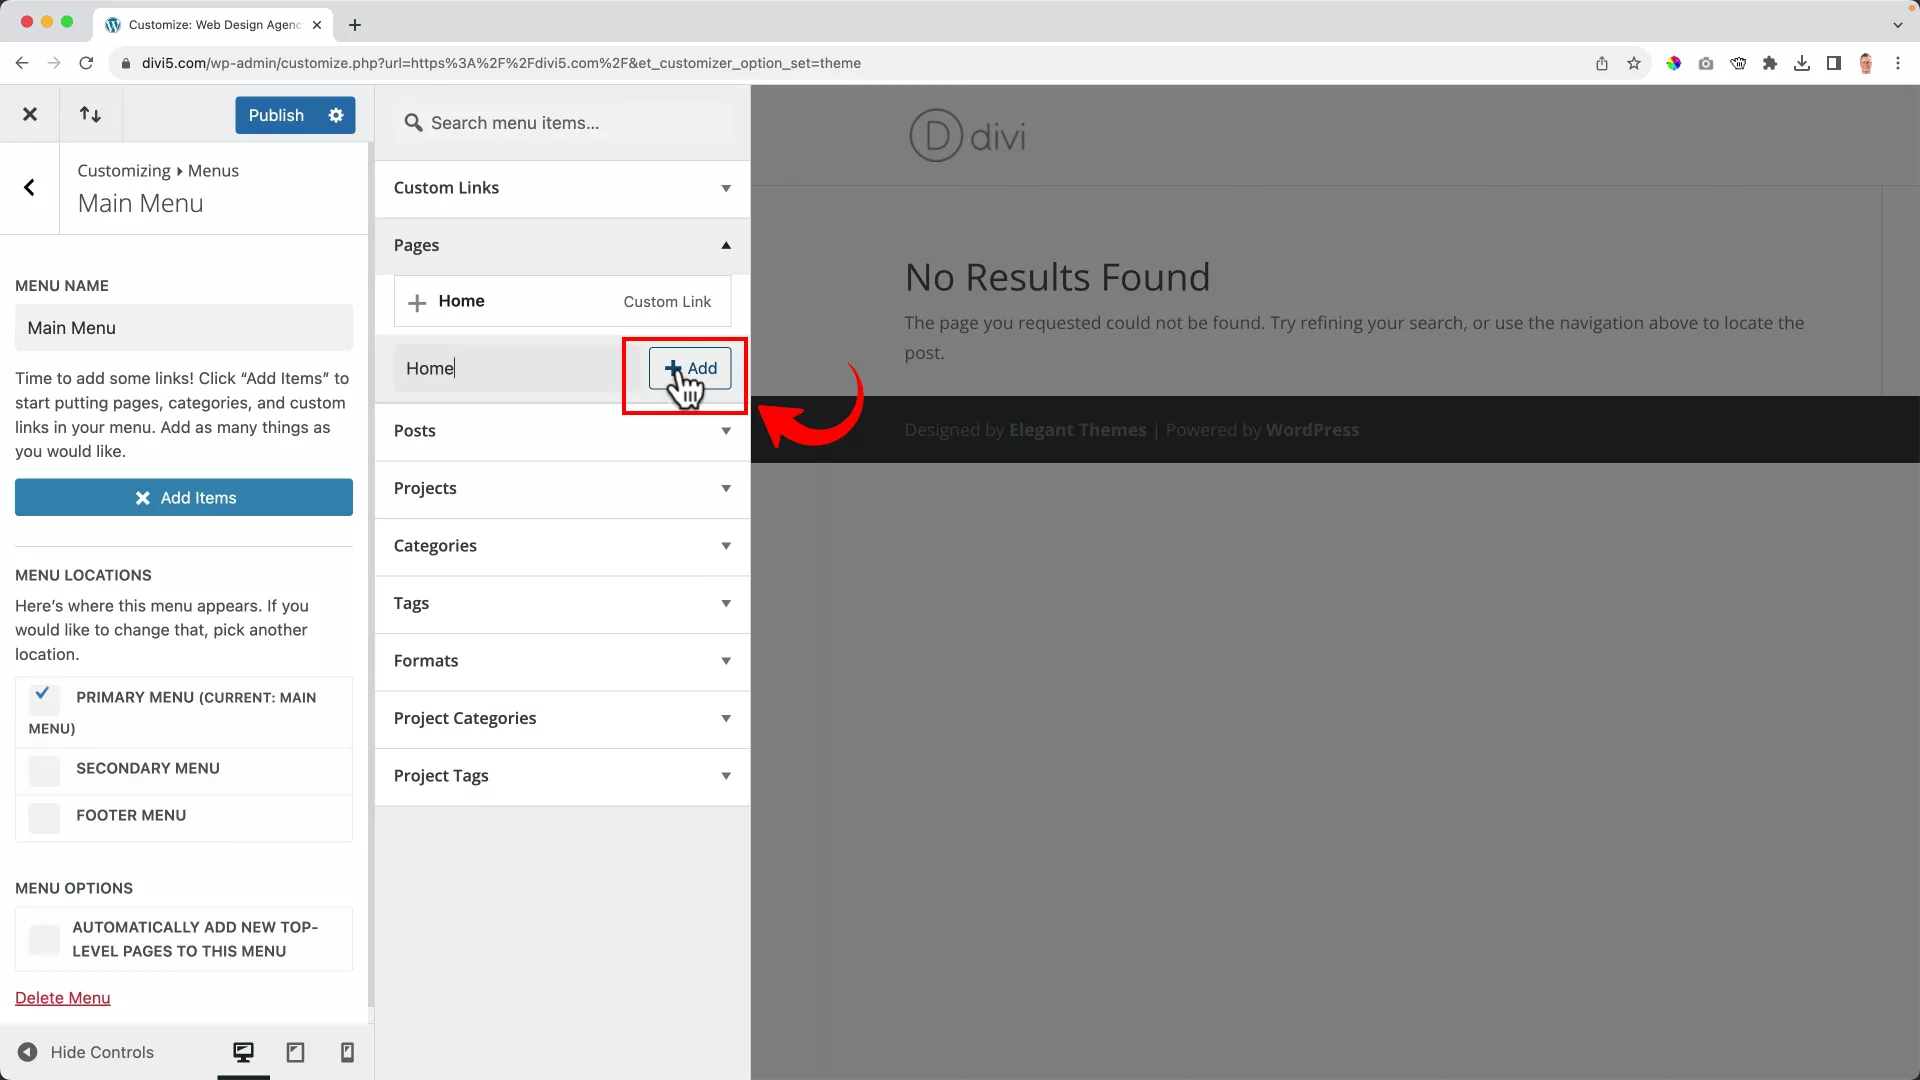Switch to desktop preview icon
This screenshot has height=1080, width=1920.
point(243,1052)
